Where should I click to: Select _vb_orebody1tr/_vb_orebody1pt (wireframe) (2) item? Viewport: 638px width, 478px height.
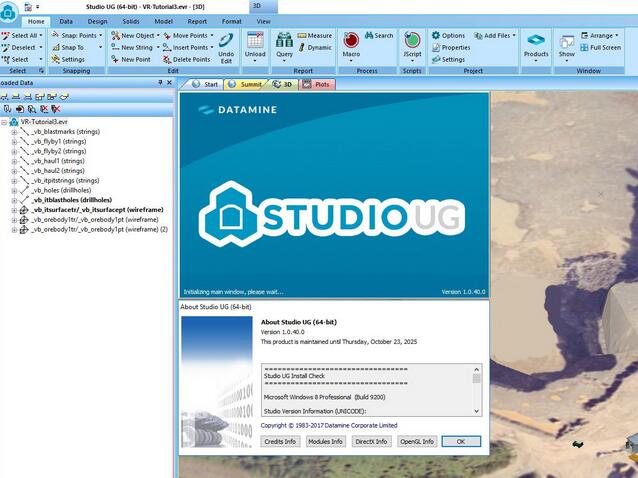point(99,229)
